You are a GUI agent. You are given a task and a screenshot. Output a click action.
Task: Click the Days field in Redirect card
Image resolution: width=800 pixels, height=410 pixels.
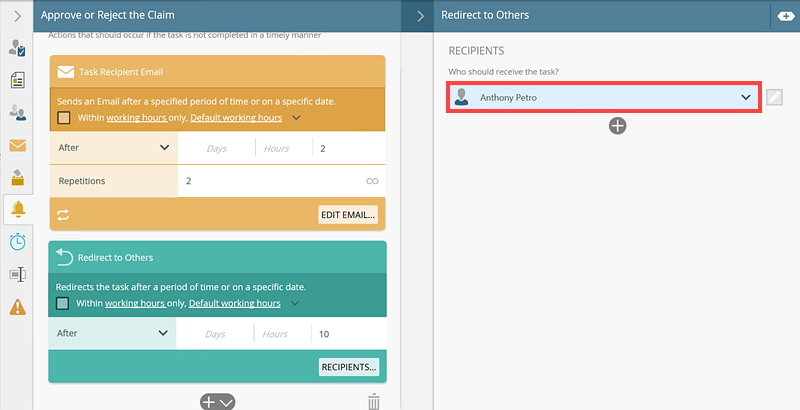pos(215,334)
